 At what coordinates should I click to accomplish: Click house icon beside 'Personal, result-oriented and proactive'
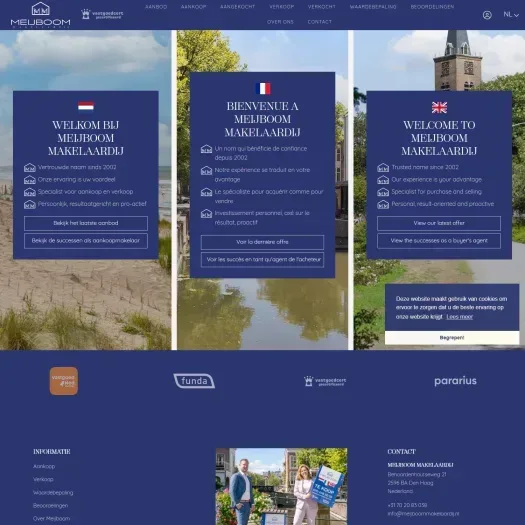(383, 204)
